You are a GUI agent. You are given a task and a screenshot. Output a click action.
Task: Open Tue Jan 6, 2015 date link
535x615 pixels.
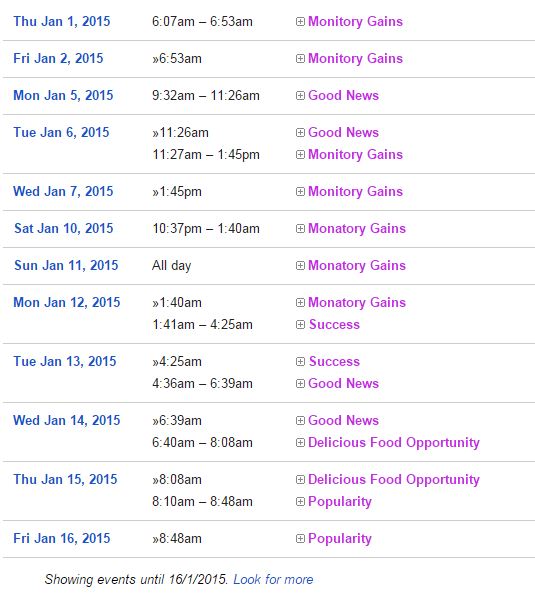(x=61, y=132)
